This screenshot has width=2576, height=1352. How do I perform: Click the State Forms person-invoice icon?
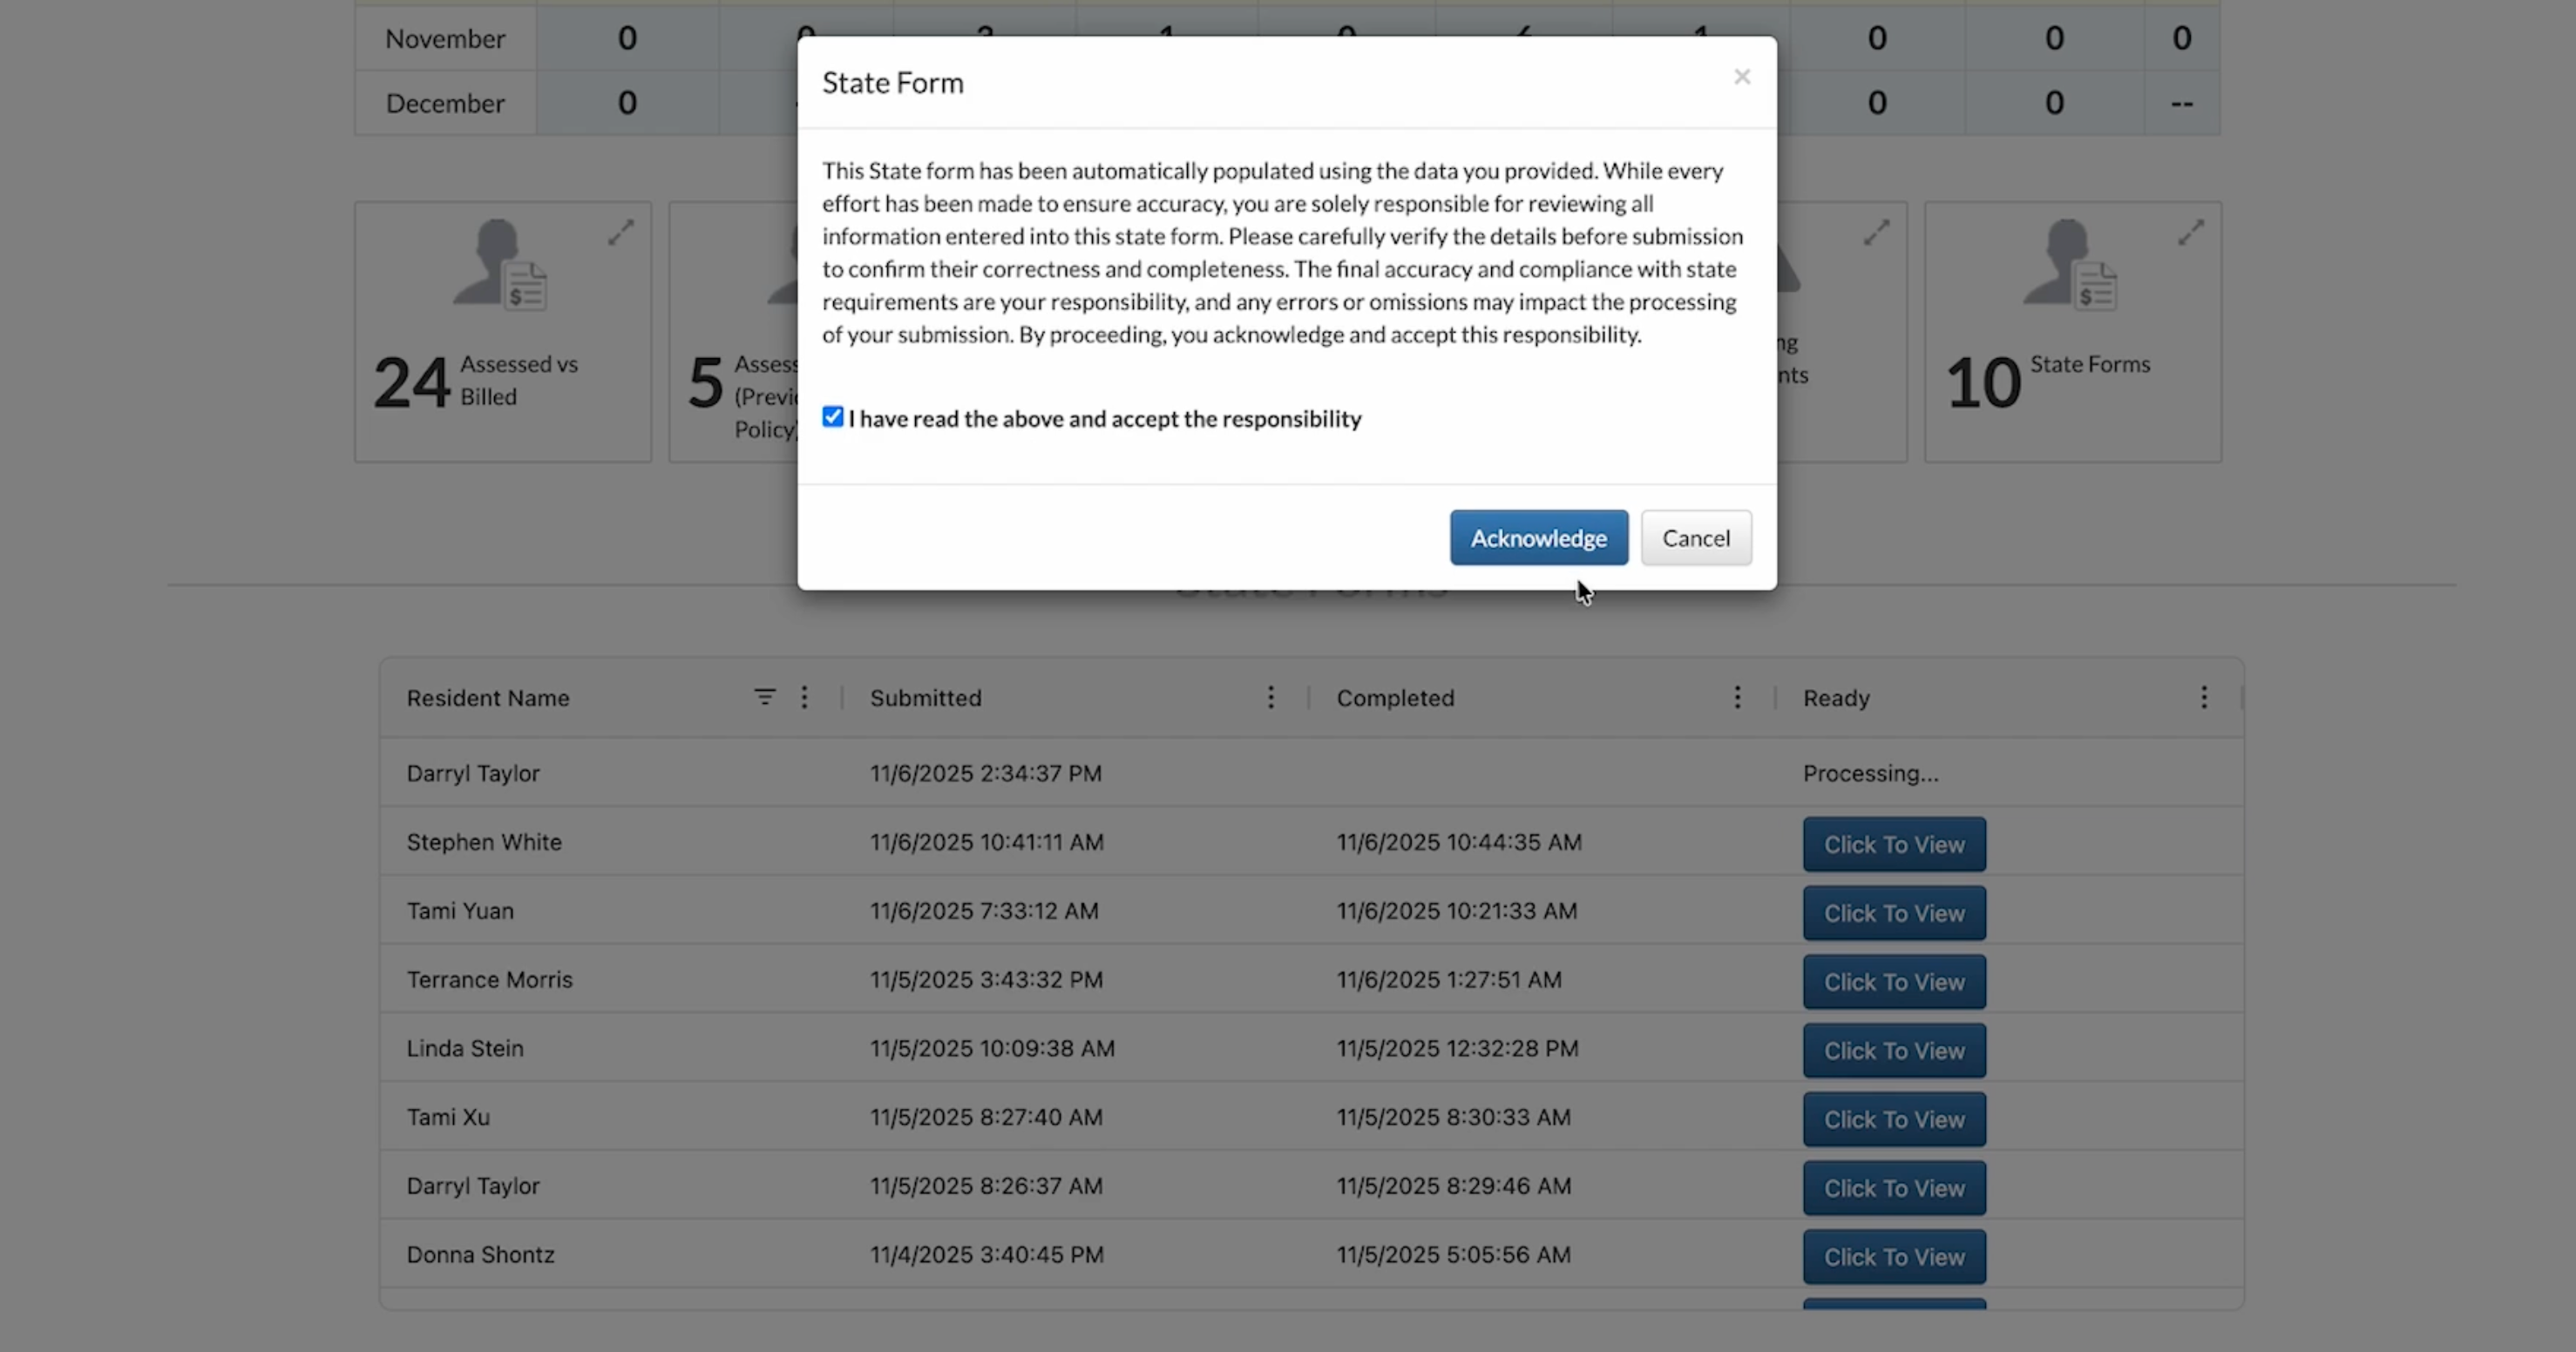pos(2069,265)
